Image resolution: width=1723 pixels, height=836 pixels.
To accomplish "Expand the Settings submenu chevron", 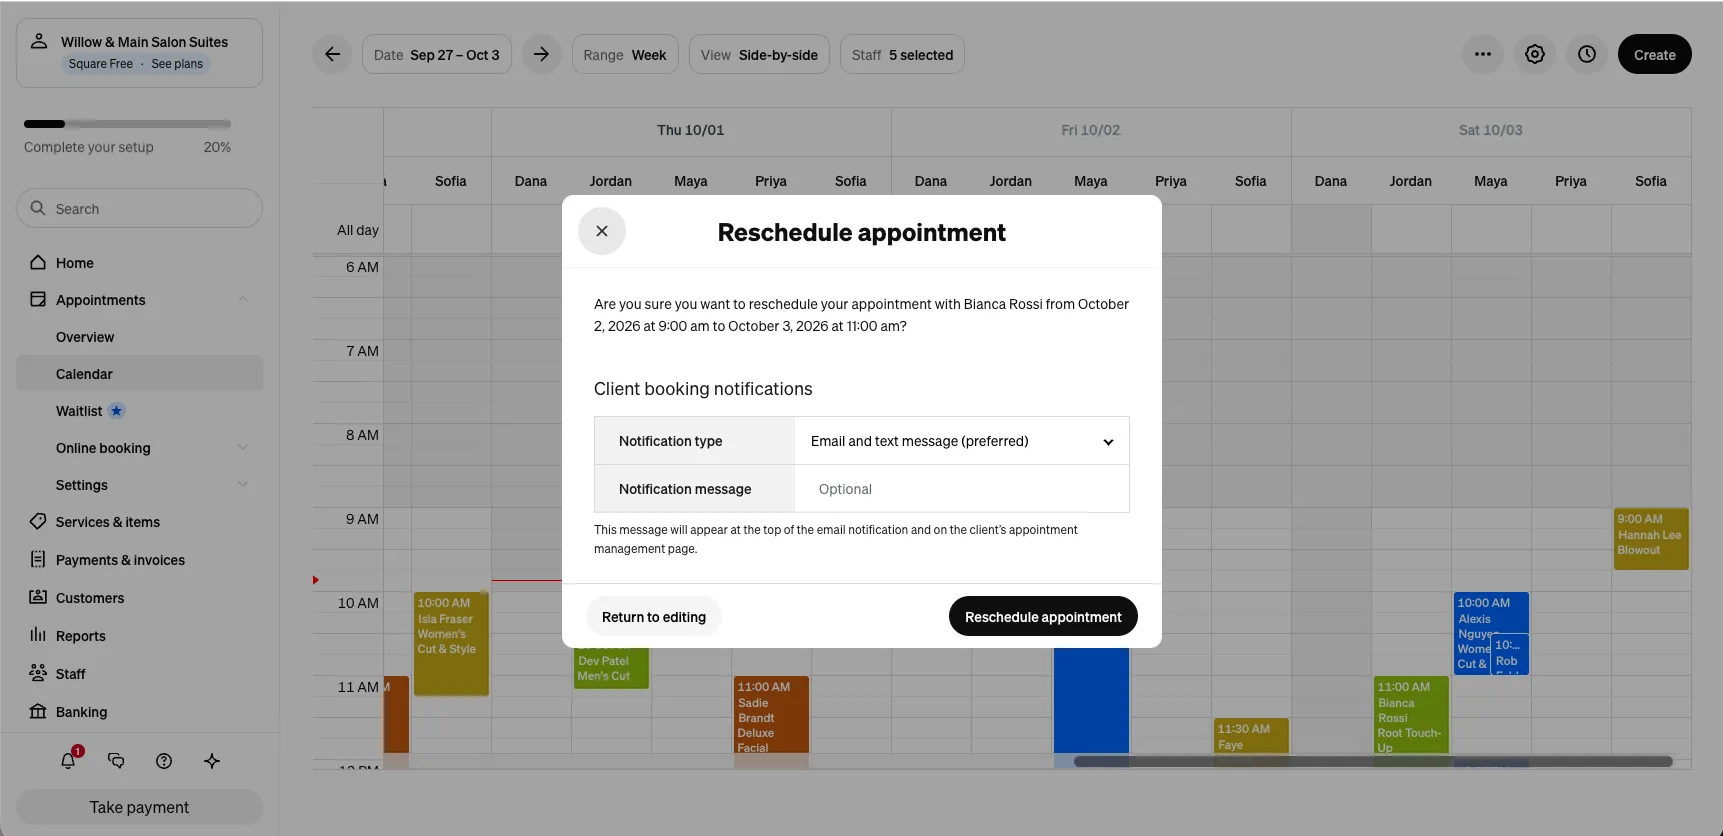I will tap(243, 485).
